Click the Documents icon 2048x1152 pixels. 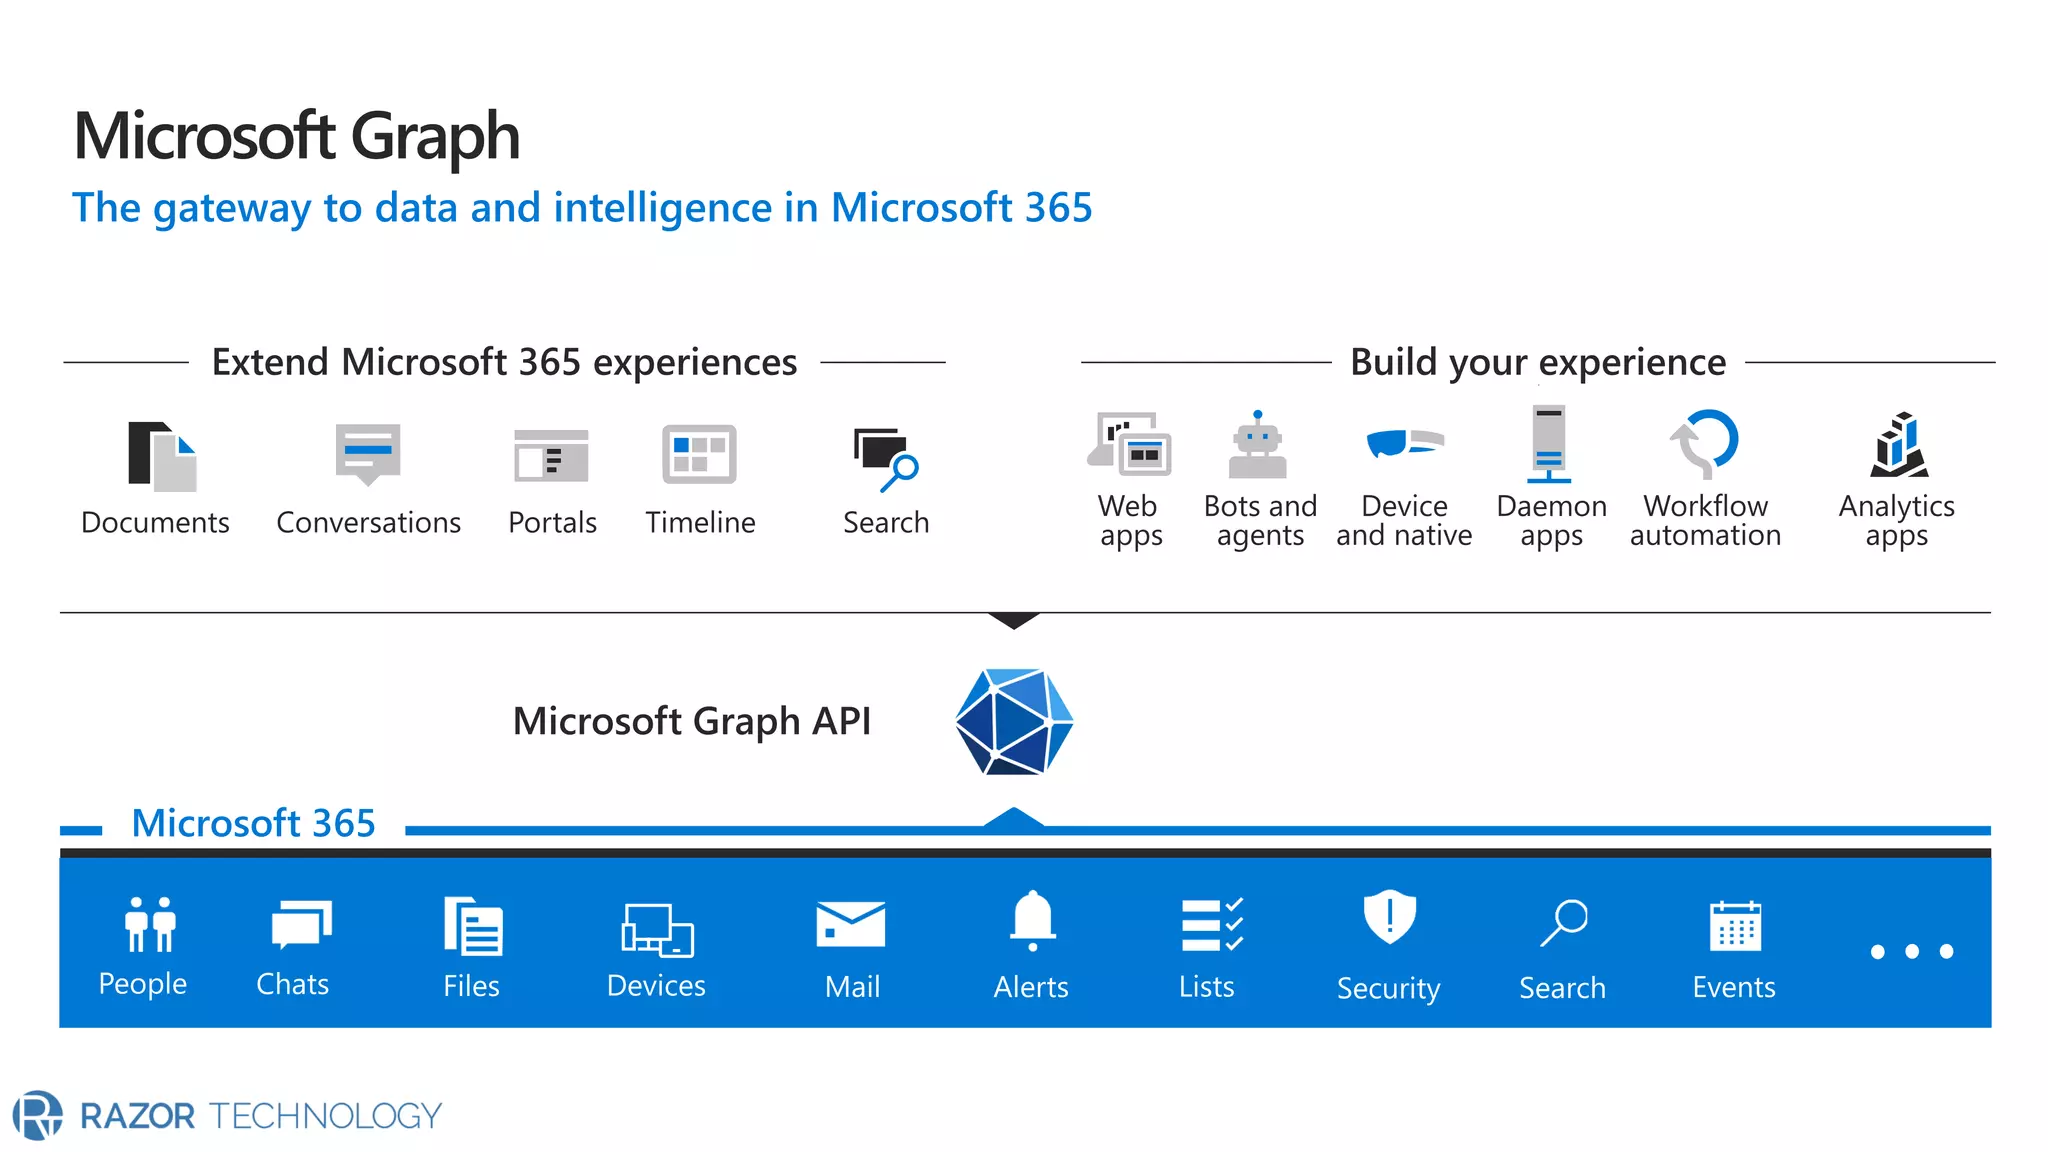tap(162, 456)
